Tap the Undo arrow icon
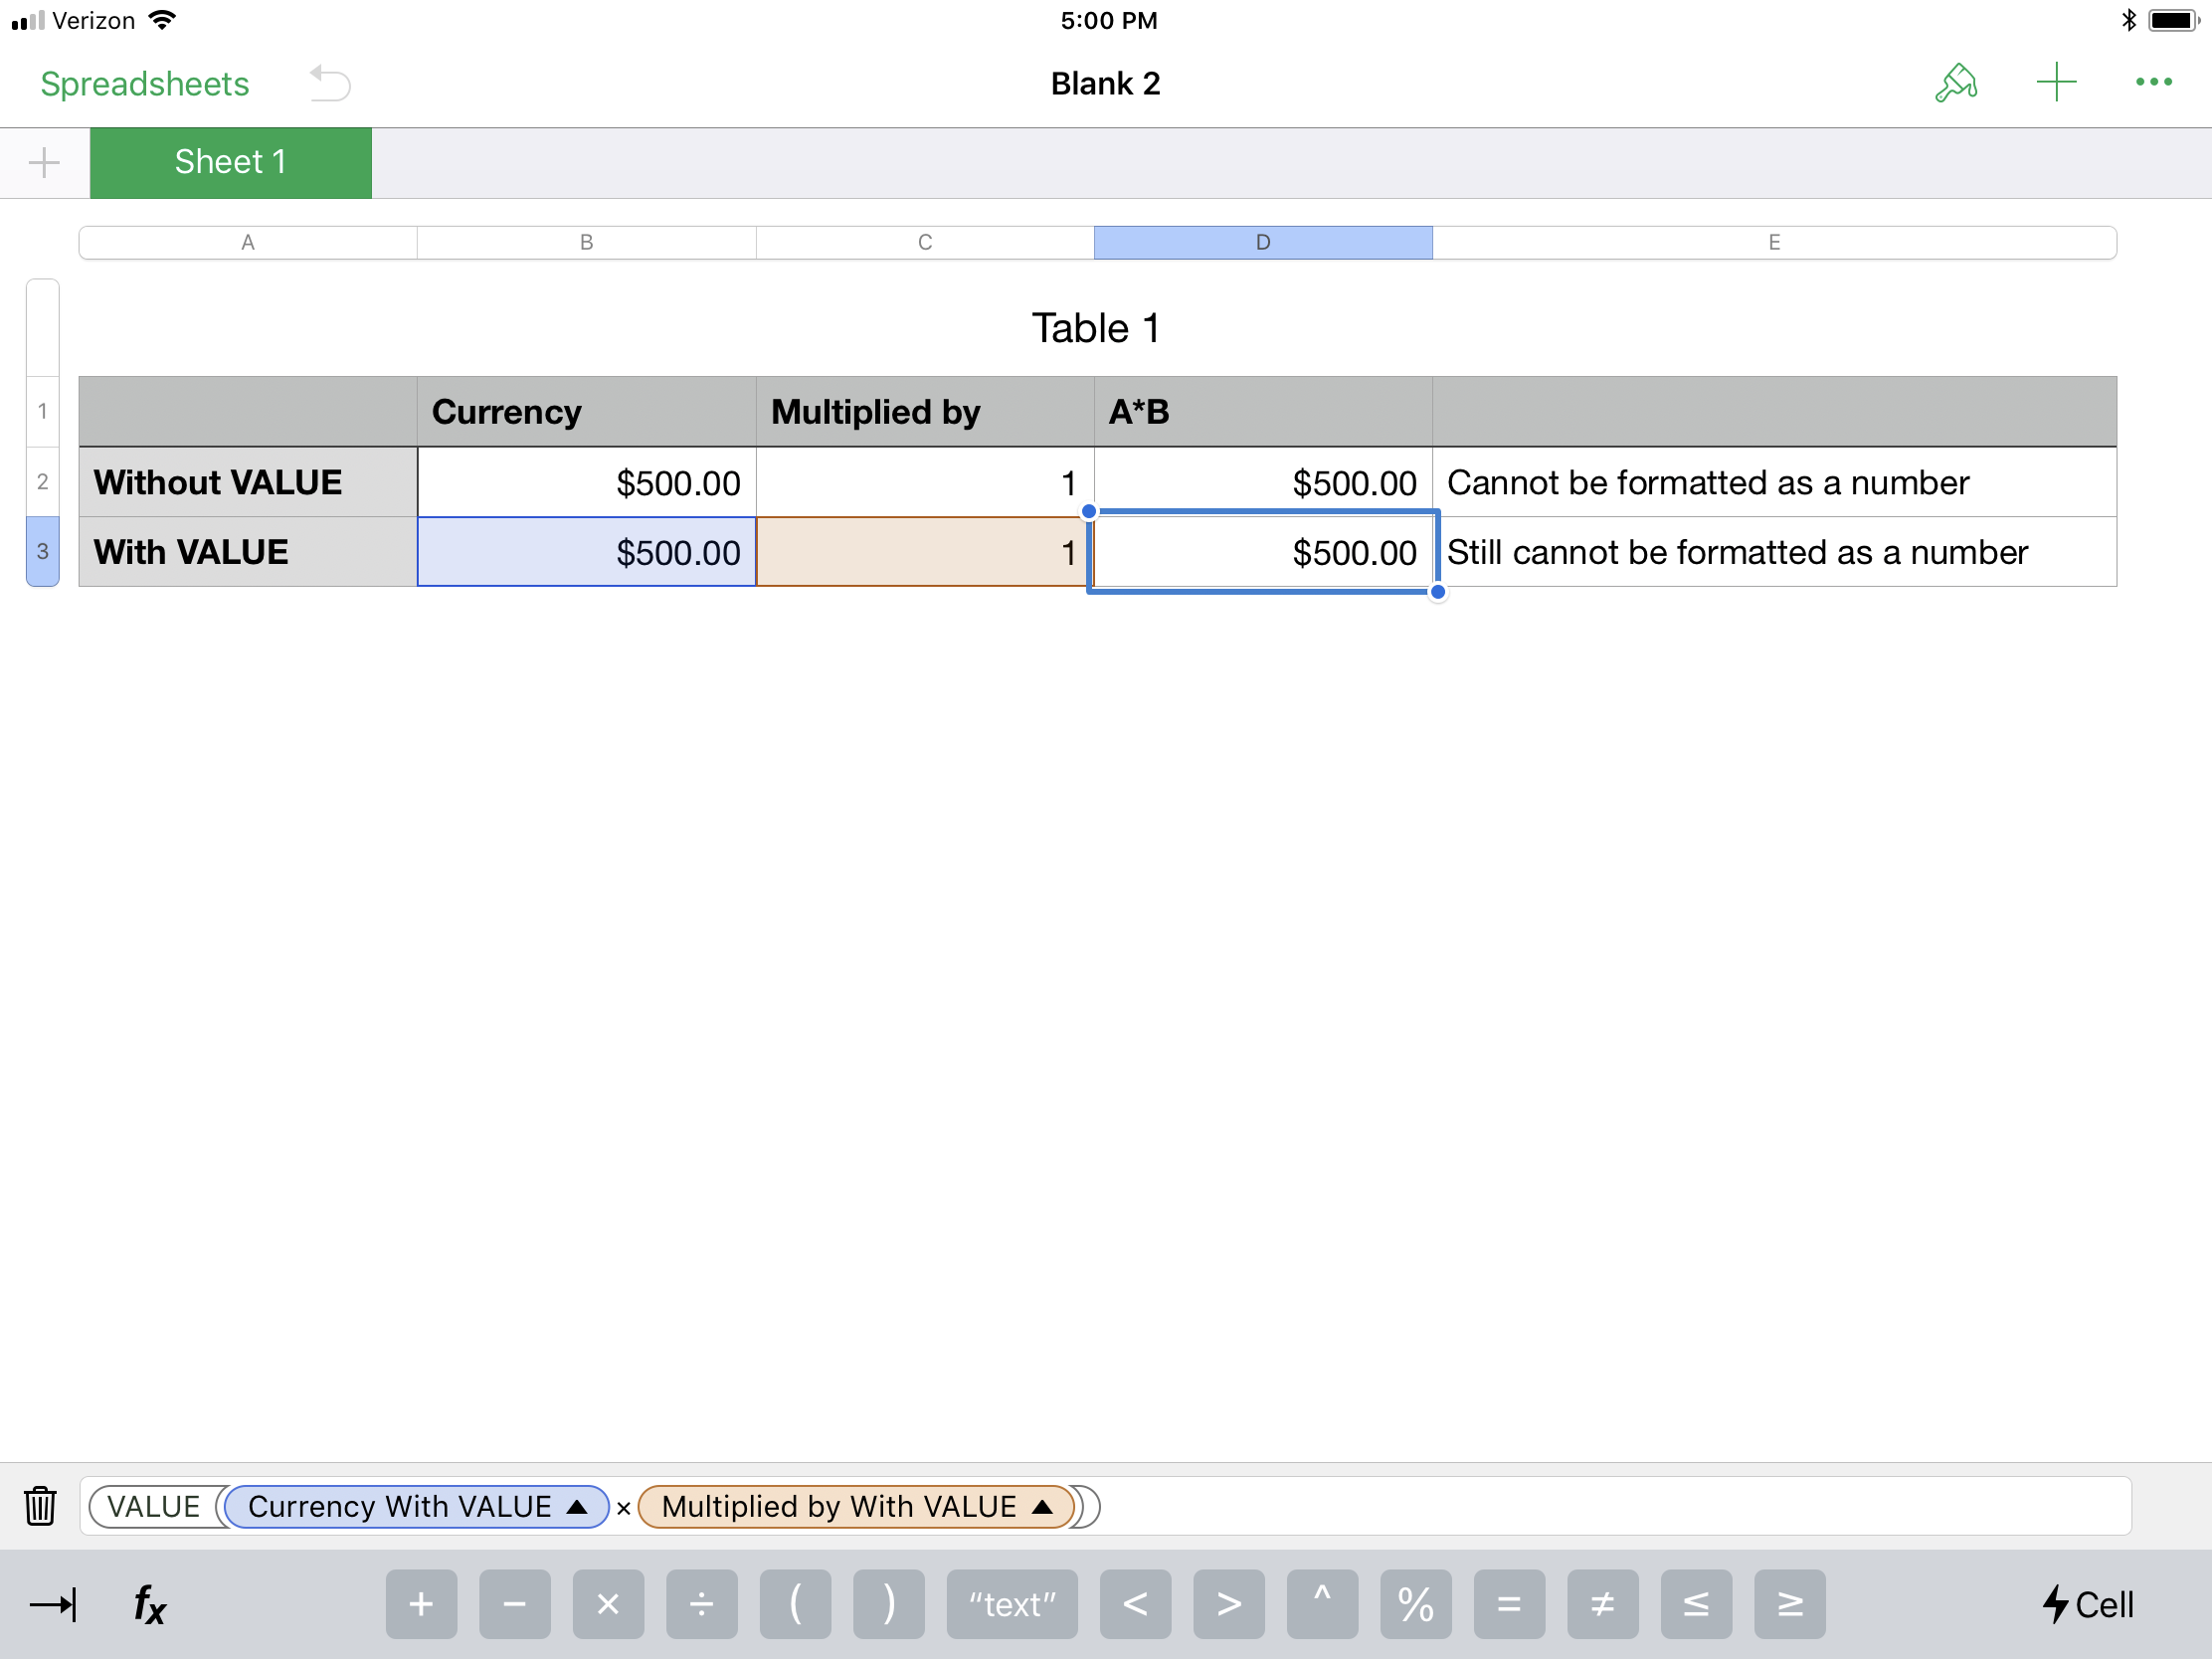This screenshot has width=2212, height=1659. click(x=330, y=83)
